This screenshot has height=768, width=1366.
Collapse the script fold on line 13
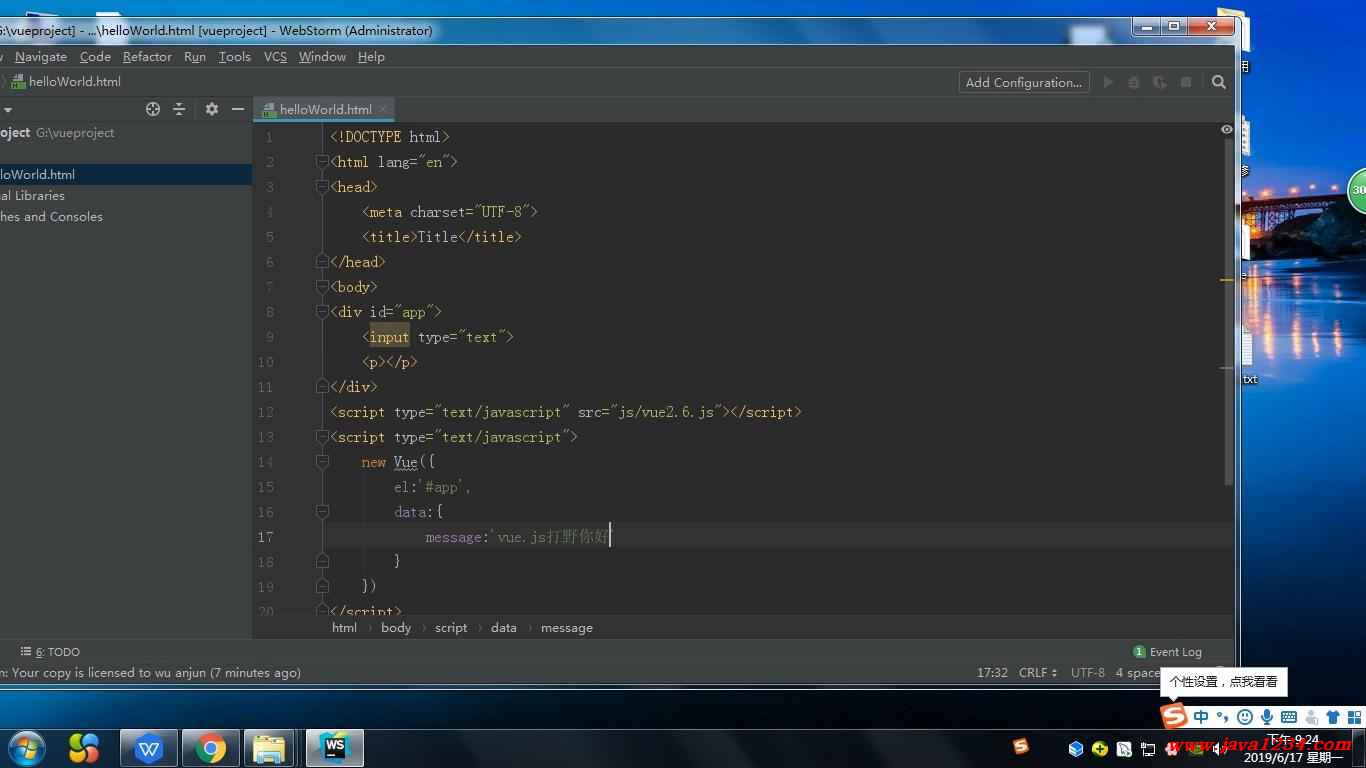(322, 436)
